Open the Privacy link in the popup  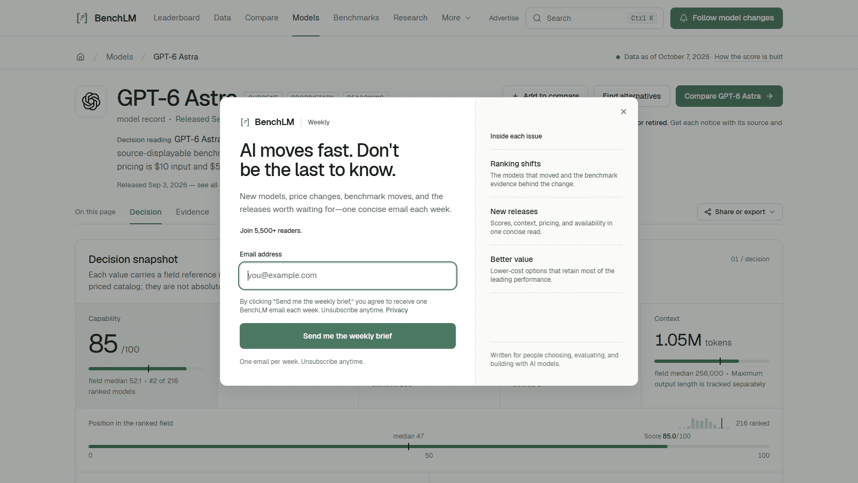[397, 310]
